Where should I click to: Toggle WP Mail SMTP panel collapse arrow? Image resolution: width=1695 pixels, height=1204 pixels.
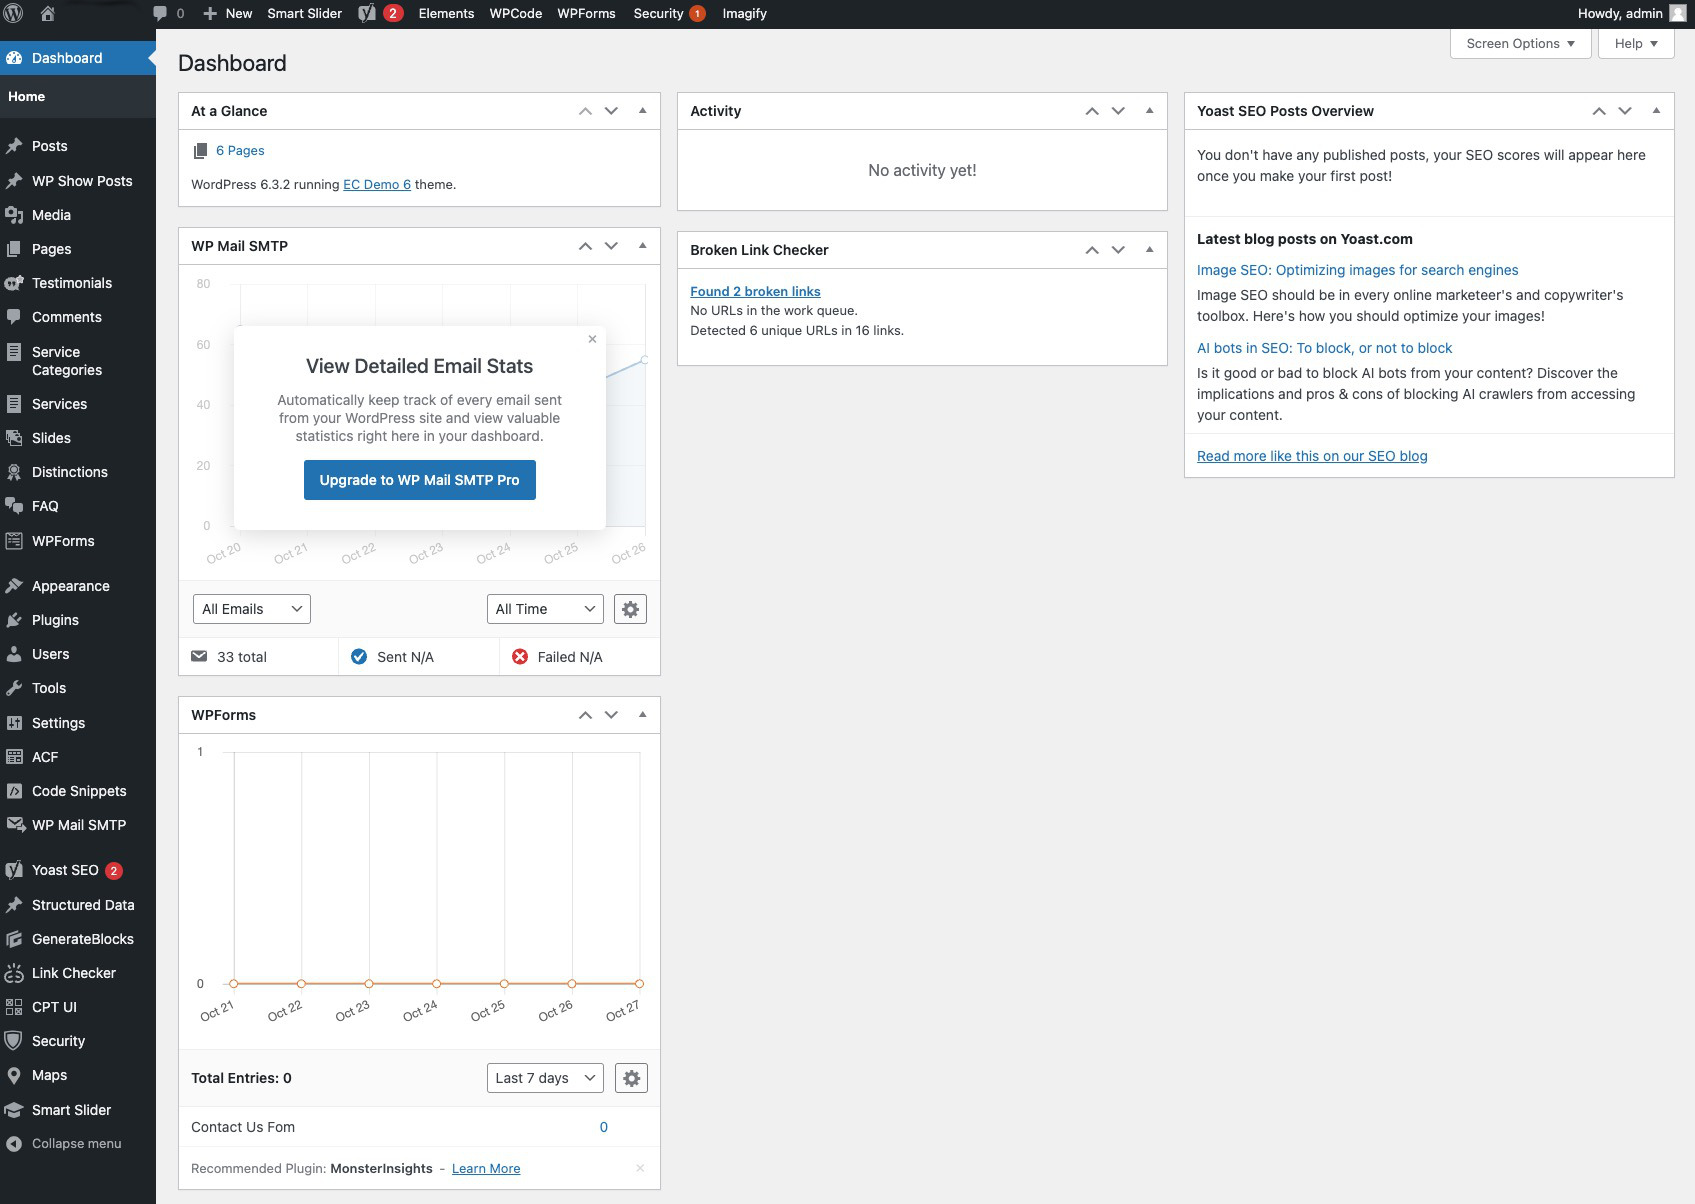[642, 246]
